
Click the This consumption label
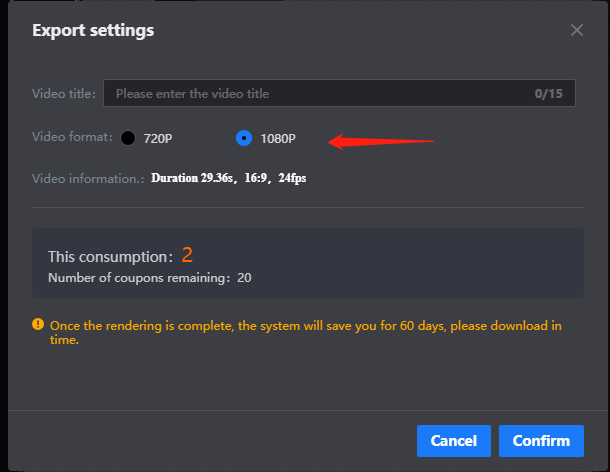click(x=110, y=257)
